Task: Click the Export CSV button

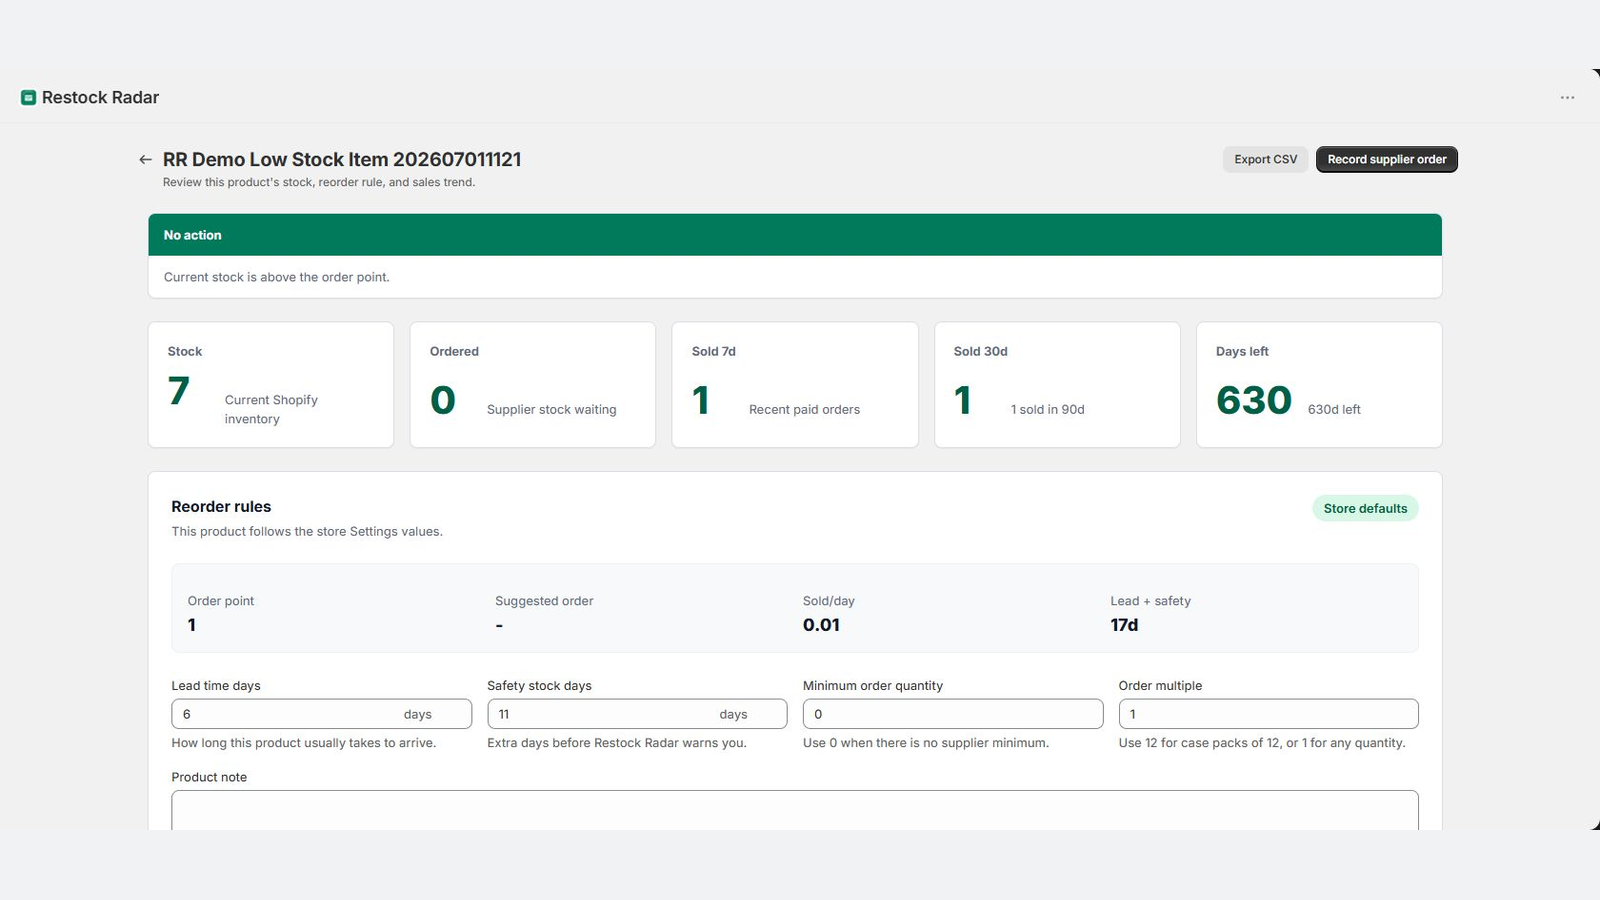Action: 1265,159
